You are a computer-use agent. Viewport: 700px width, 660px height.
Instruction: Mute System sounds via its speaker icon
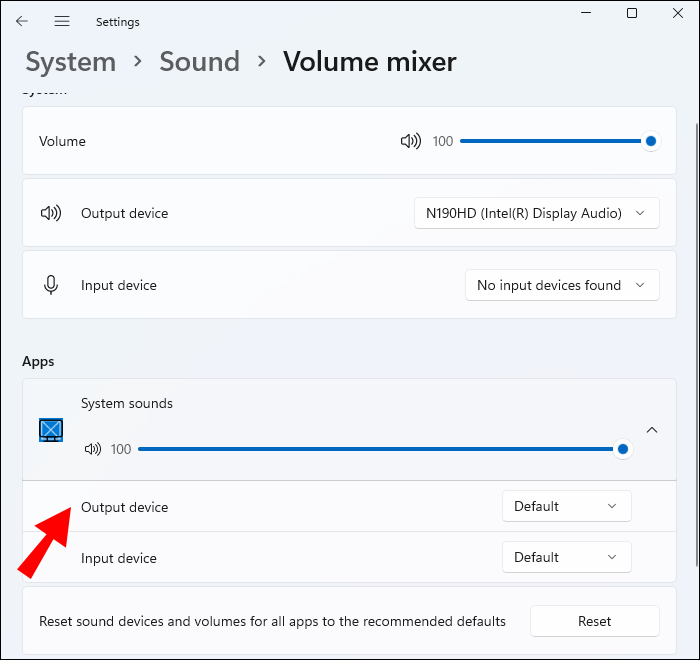[93, 450]
